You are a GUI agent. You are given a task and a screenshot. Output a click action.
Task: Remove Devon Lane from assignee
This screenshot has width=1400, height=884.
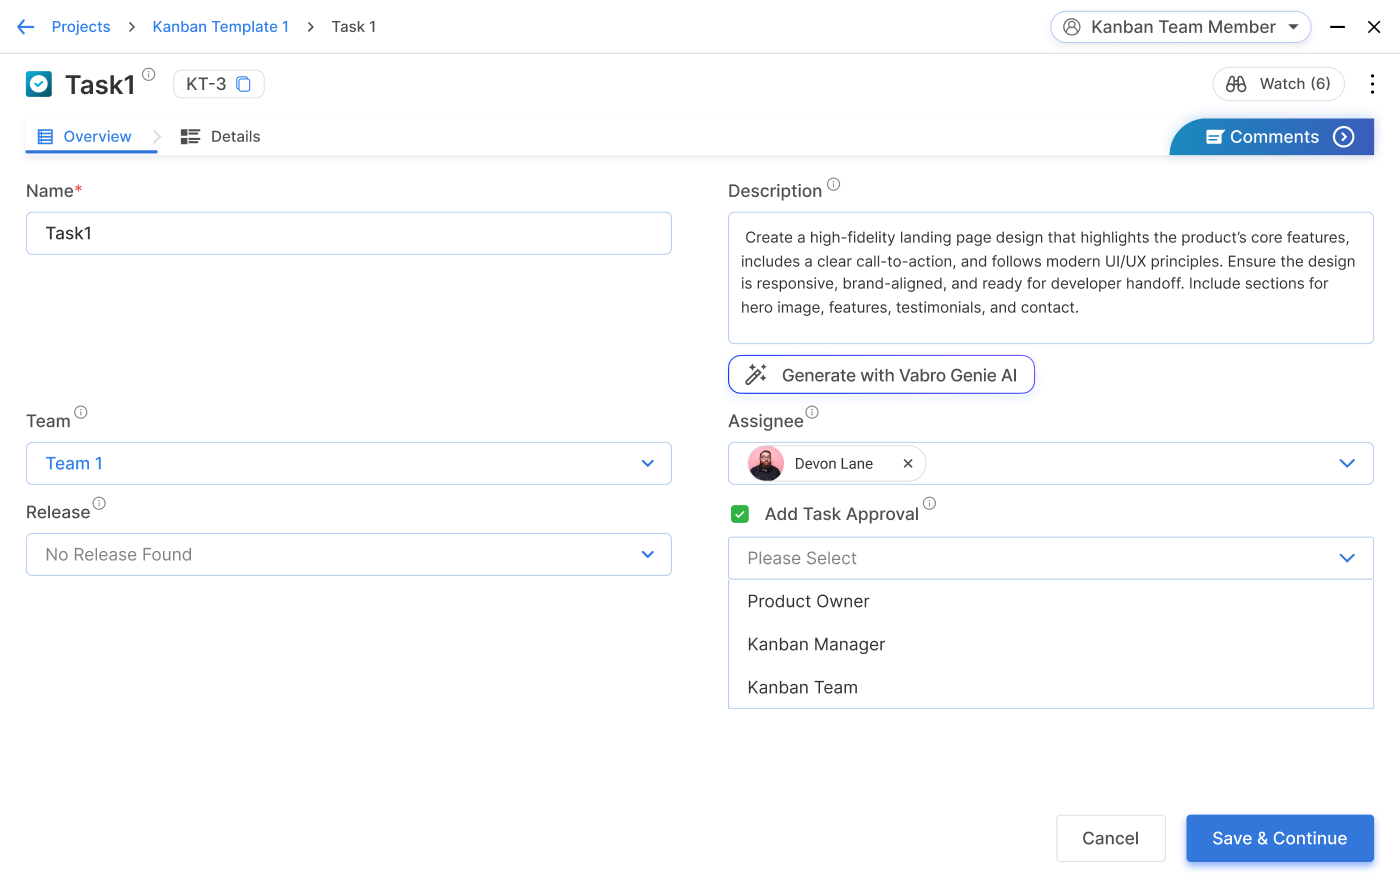[x=908, y=464]
